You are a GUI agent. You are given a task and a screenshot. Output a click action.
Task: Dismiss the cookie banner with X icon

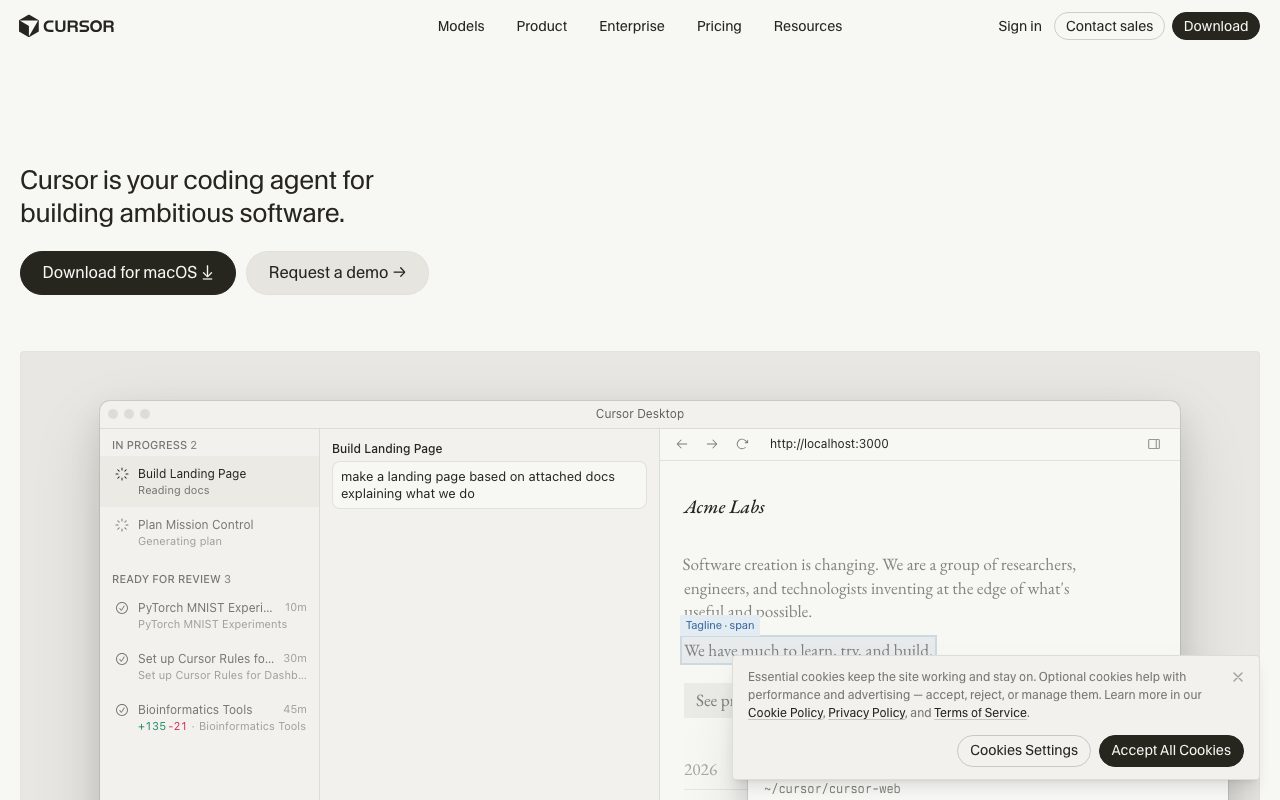(x=1238, y=677)
